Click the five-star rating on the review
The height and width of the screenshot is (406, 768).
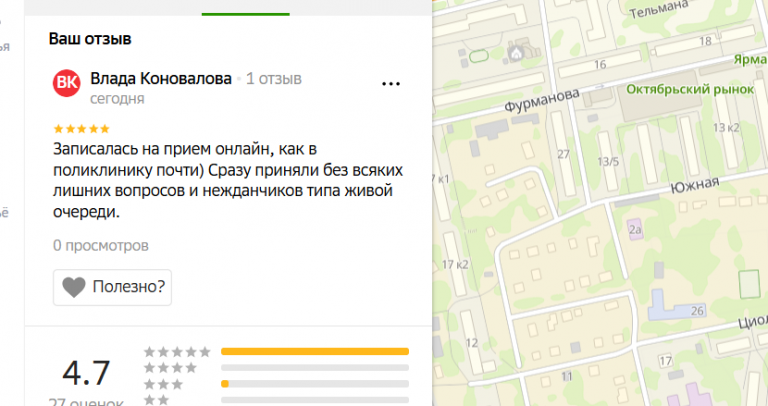[x=81, y=129]
